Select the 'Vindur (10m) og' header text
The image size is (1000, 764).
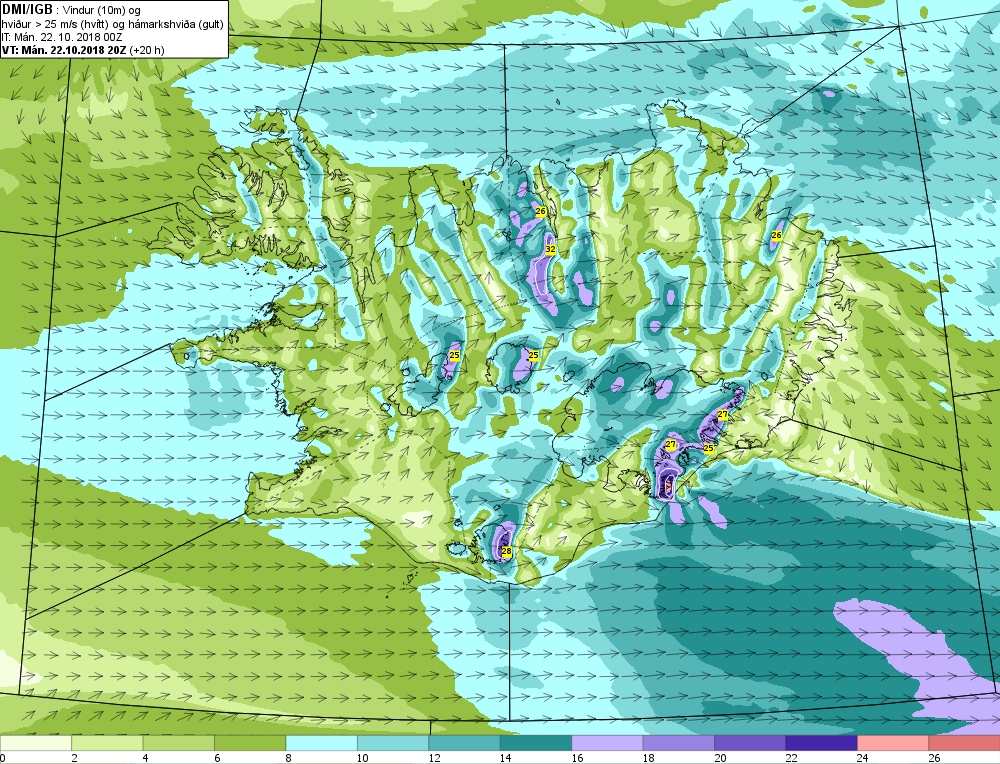(x=102, y=10)
